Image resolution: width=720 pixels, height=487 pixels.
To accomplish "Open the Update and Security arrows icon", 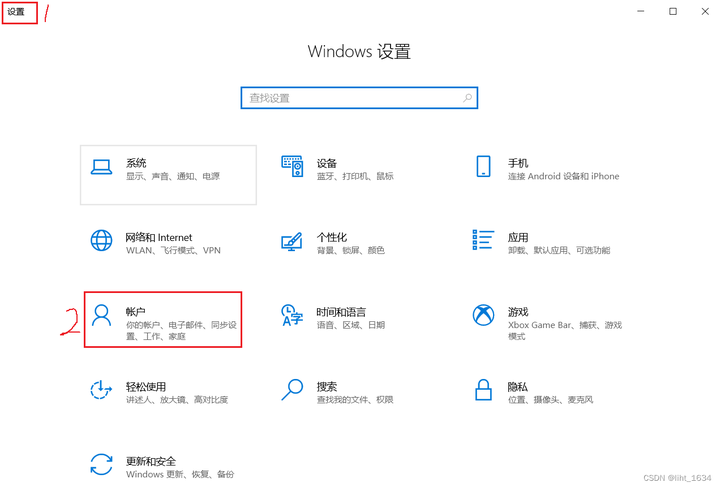I will click(x=101, y=465).
